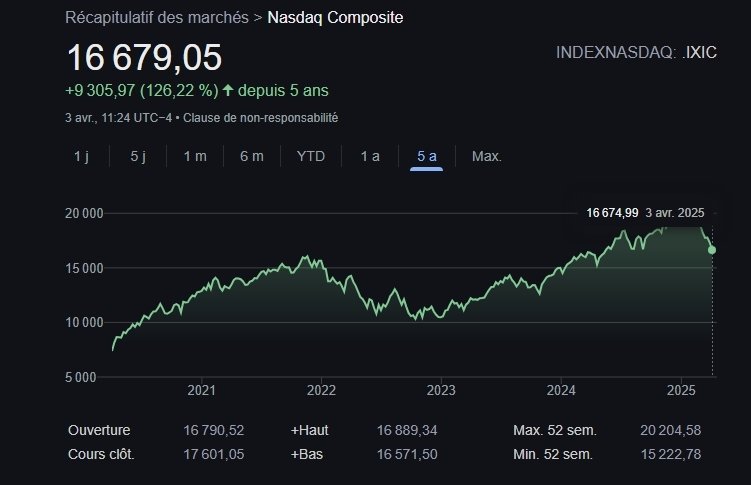Click the Min. 52 sem. label
The image size is (751, 485).
tap(553, 454)
